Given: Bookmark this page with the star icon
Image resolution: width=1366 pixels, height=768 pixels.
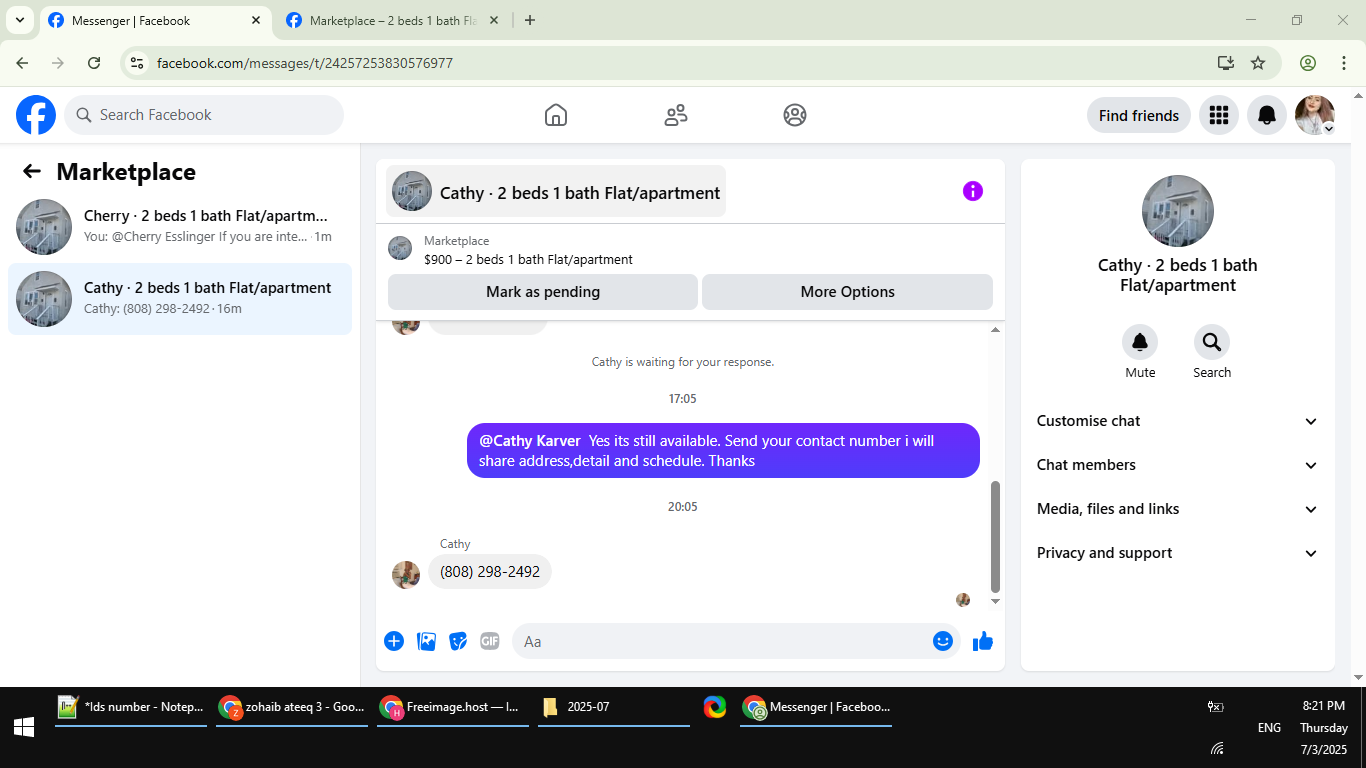Looking at the screenshot, I should (1258, 63).
